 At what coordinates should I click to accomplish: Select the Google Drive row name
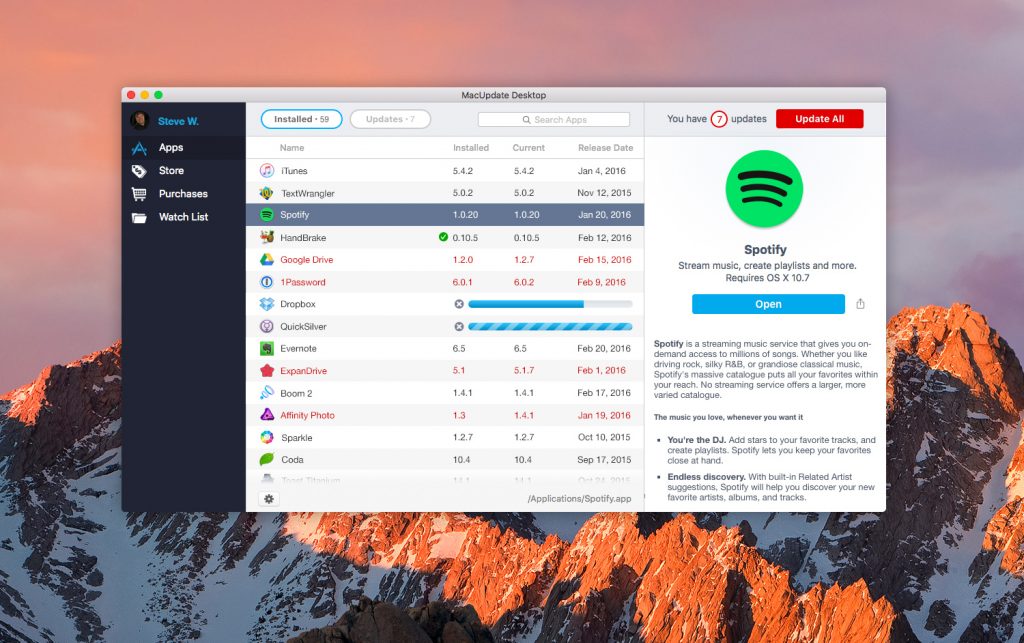point(307,260)
